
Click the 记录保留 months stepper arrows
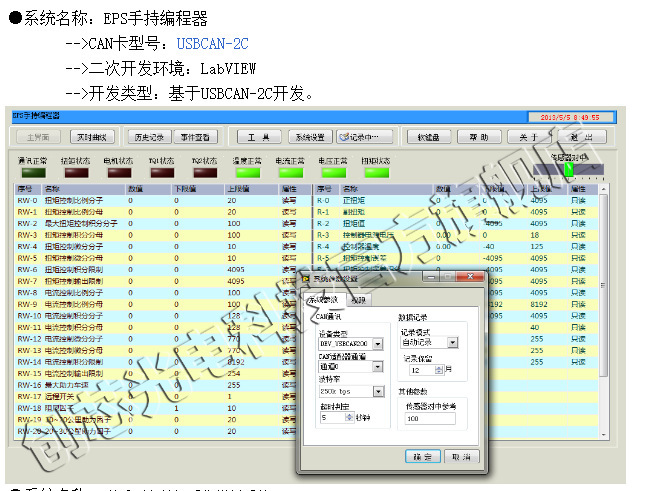(439, 370)
